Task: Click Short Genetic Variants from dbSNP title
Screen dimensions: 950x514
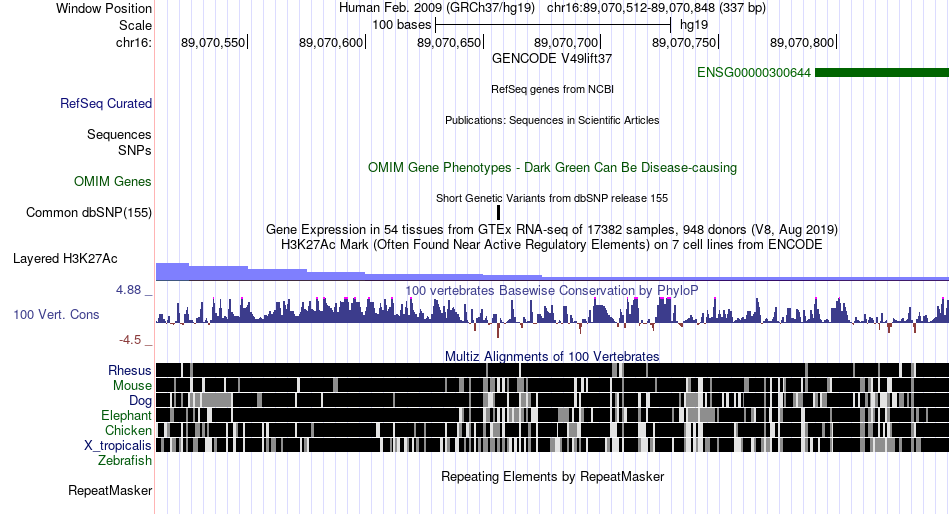Action: (x=552, y=198)
